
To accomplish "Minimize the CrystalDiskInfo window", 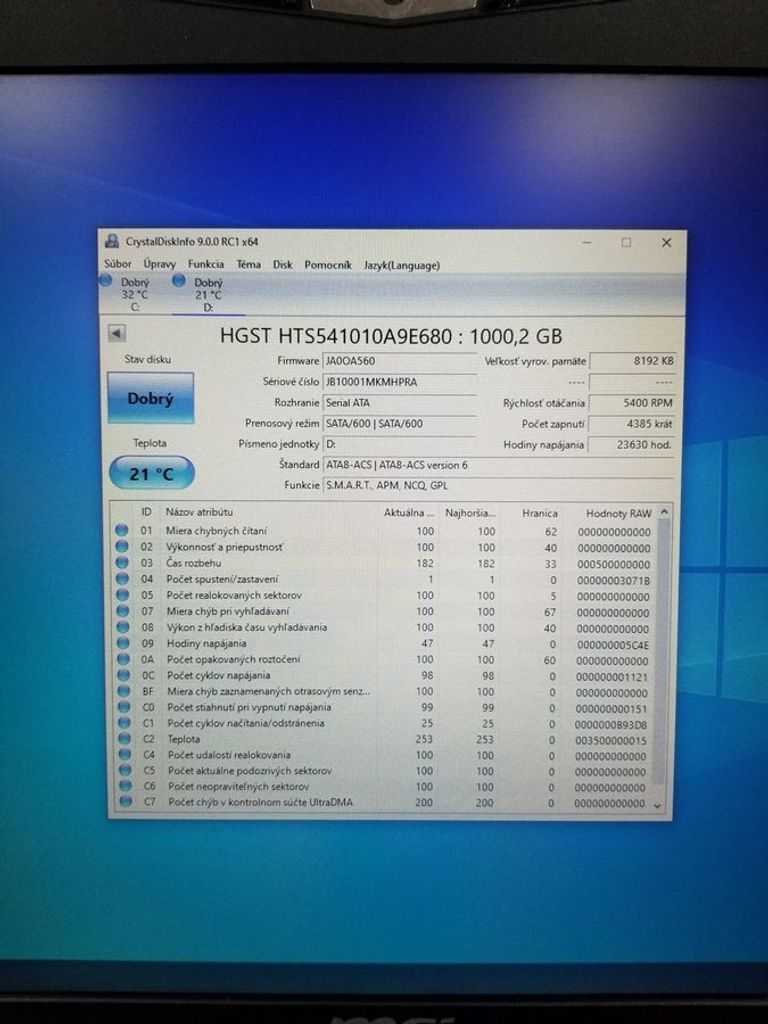I will [586, 242].
